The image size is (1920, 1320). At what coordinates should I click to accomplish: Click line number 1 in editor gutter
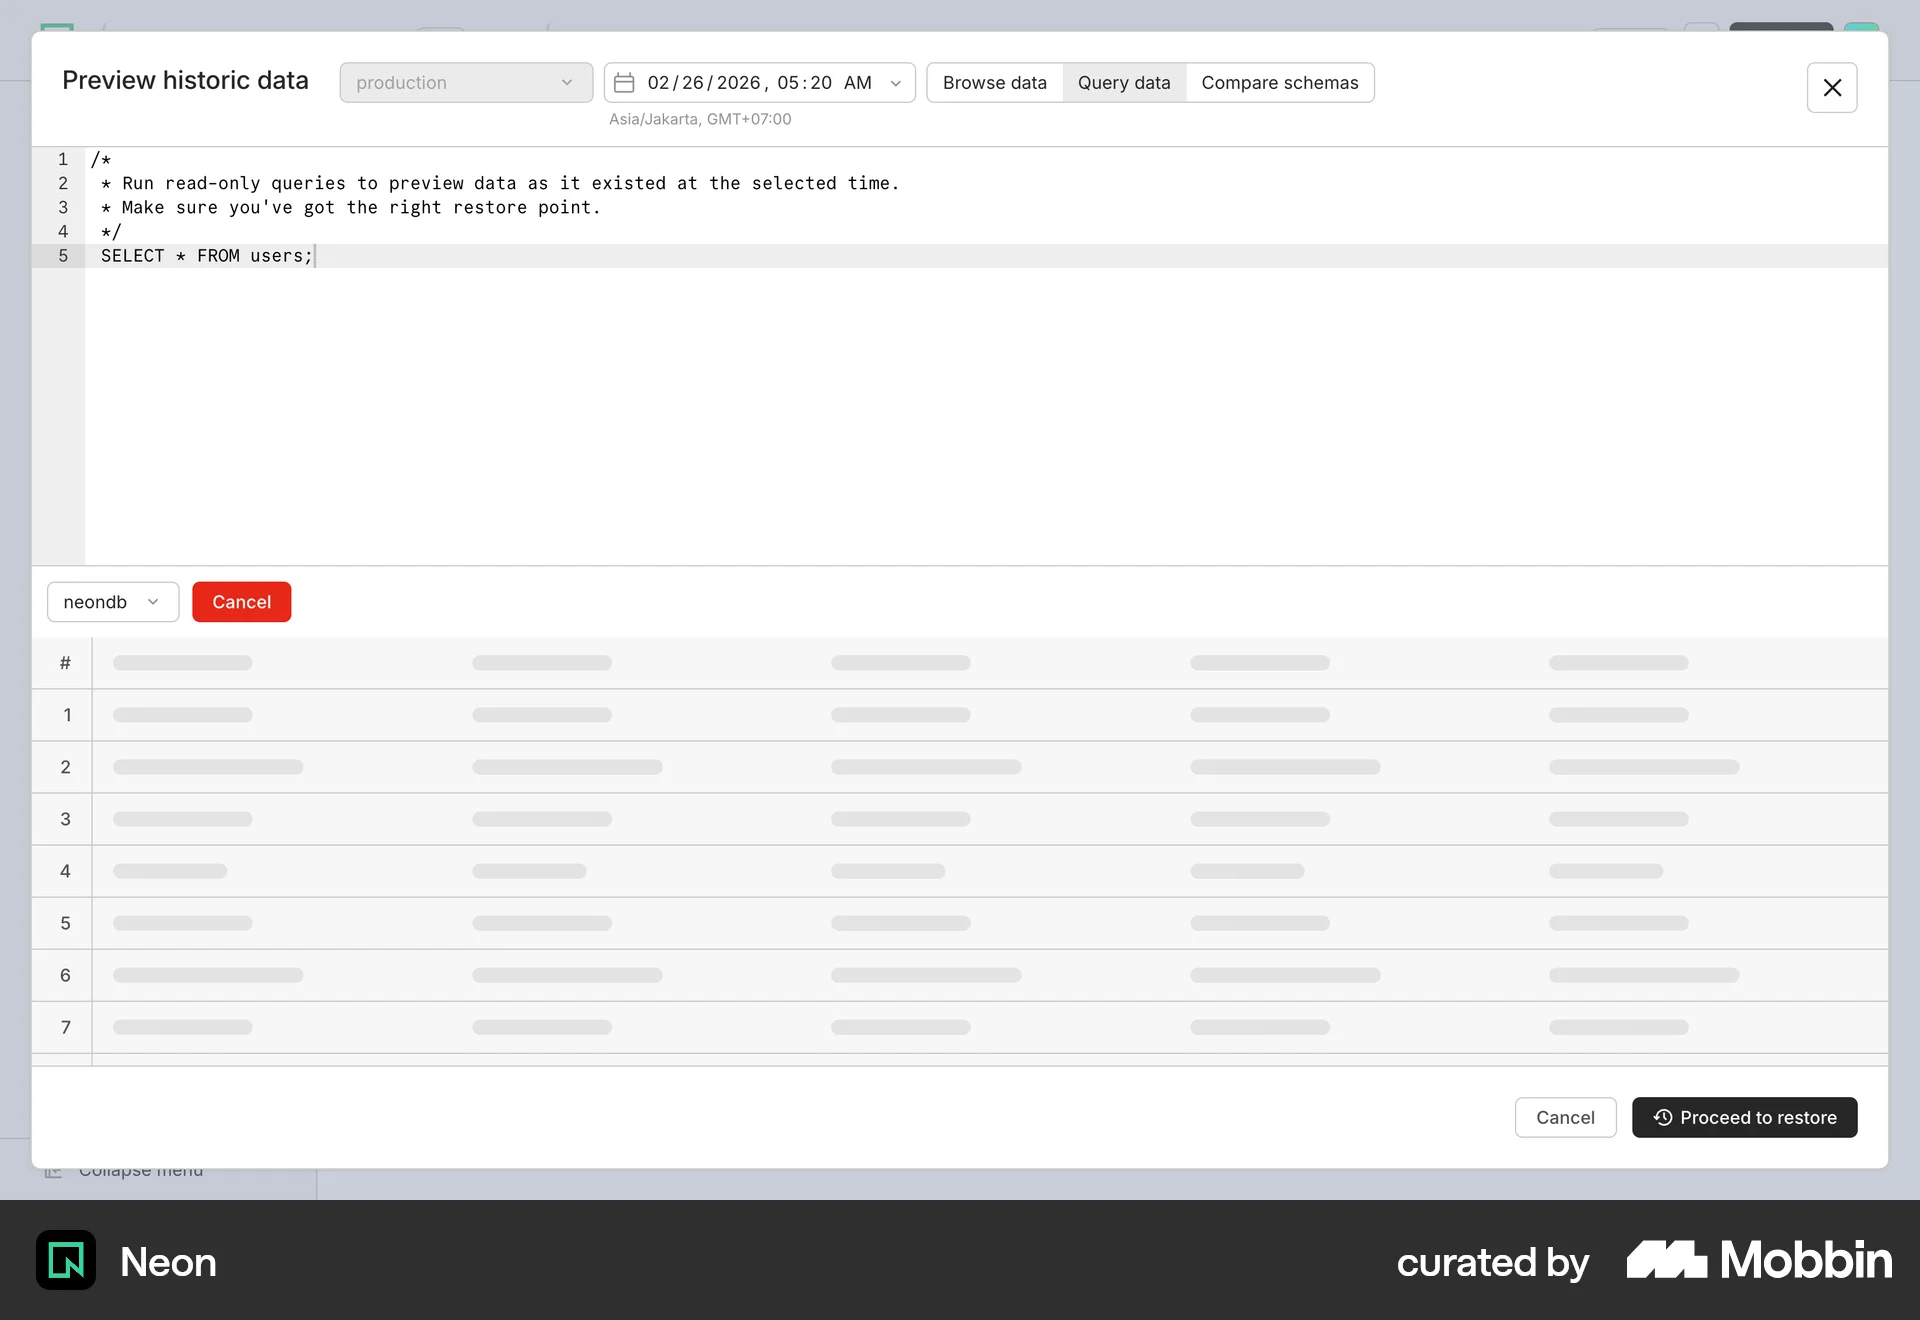click(63, 159)
